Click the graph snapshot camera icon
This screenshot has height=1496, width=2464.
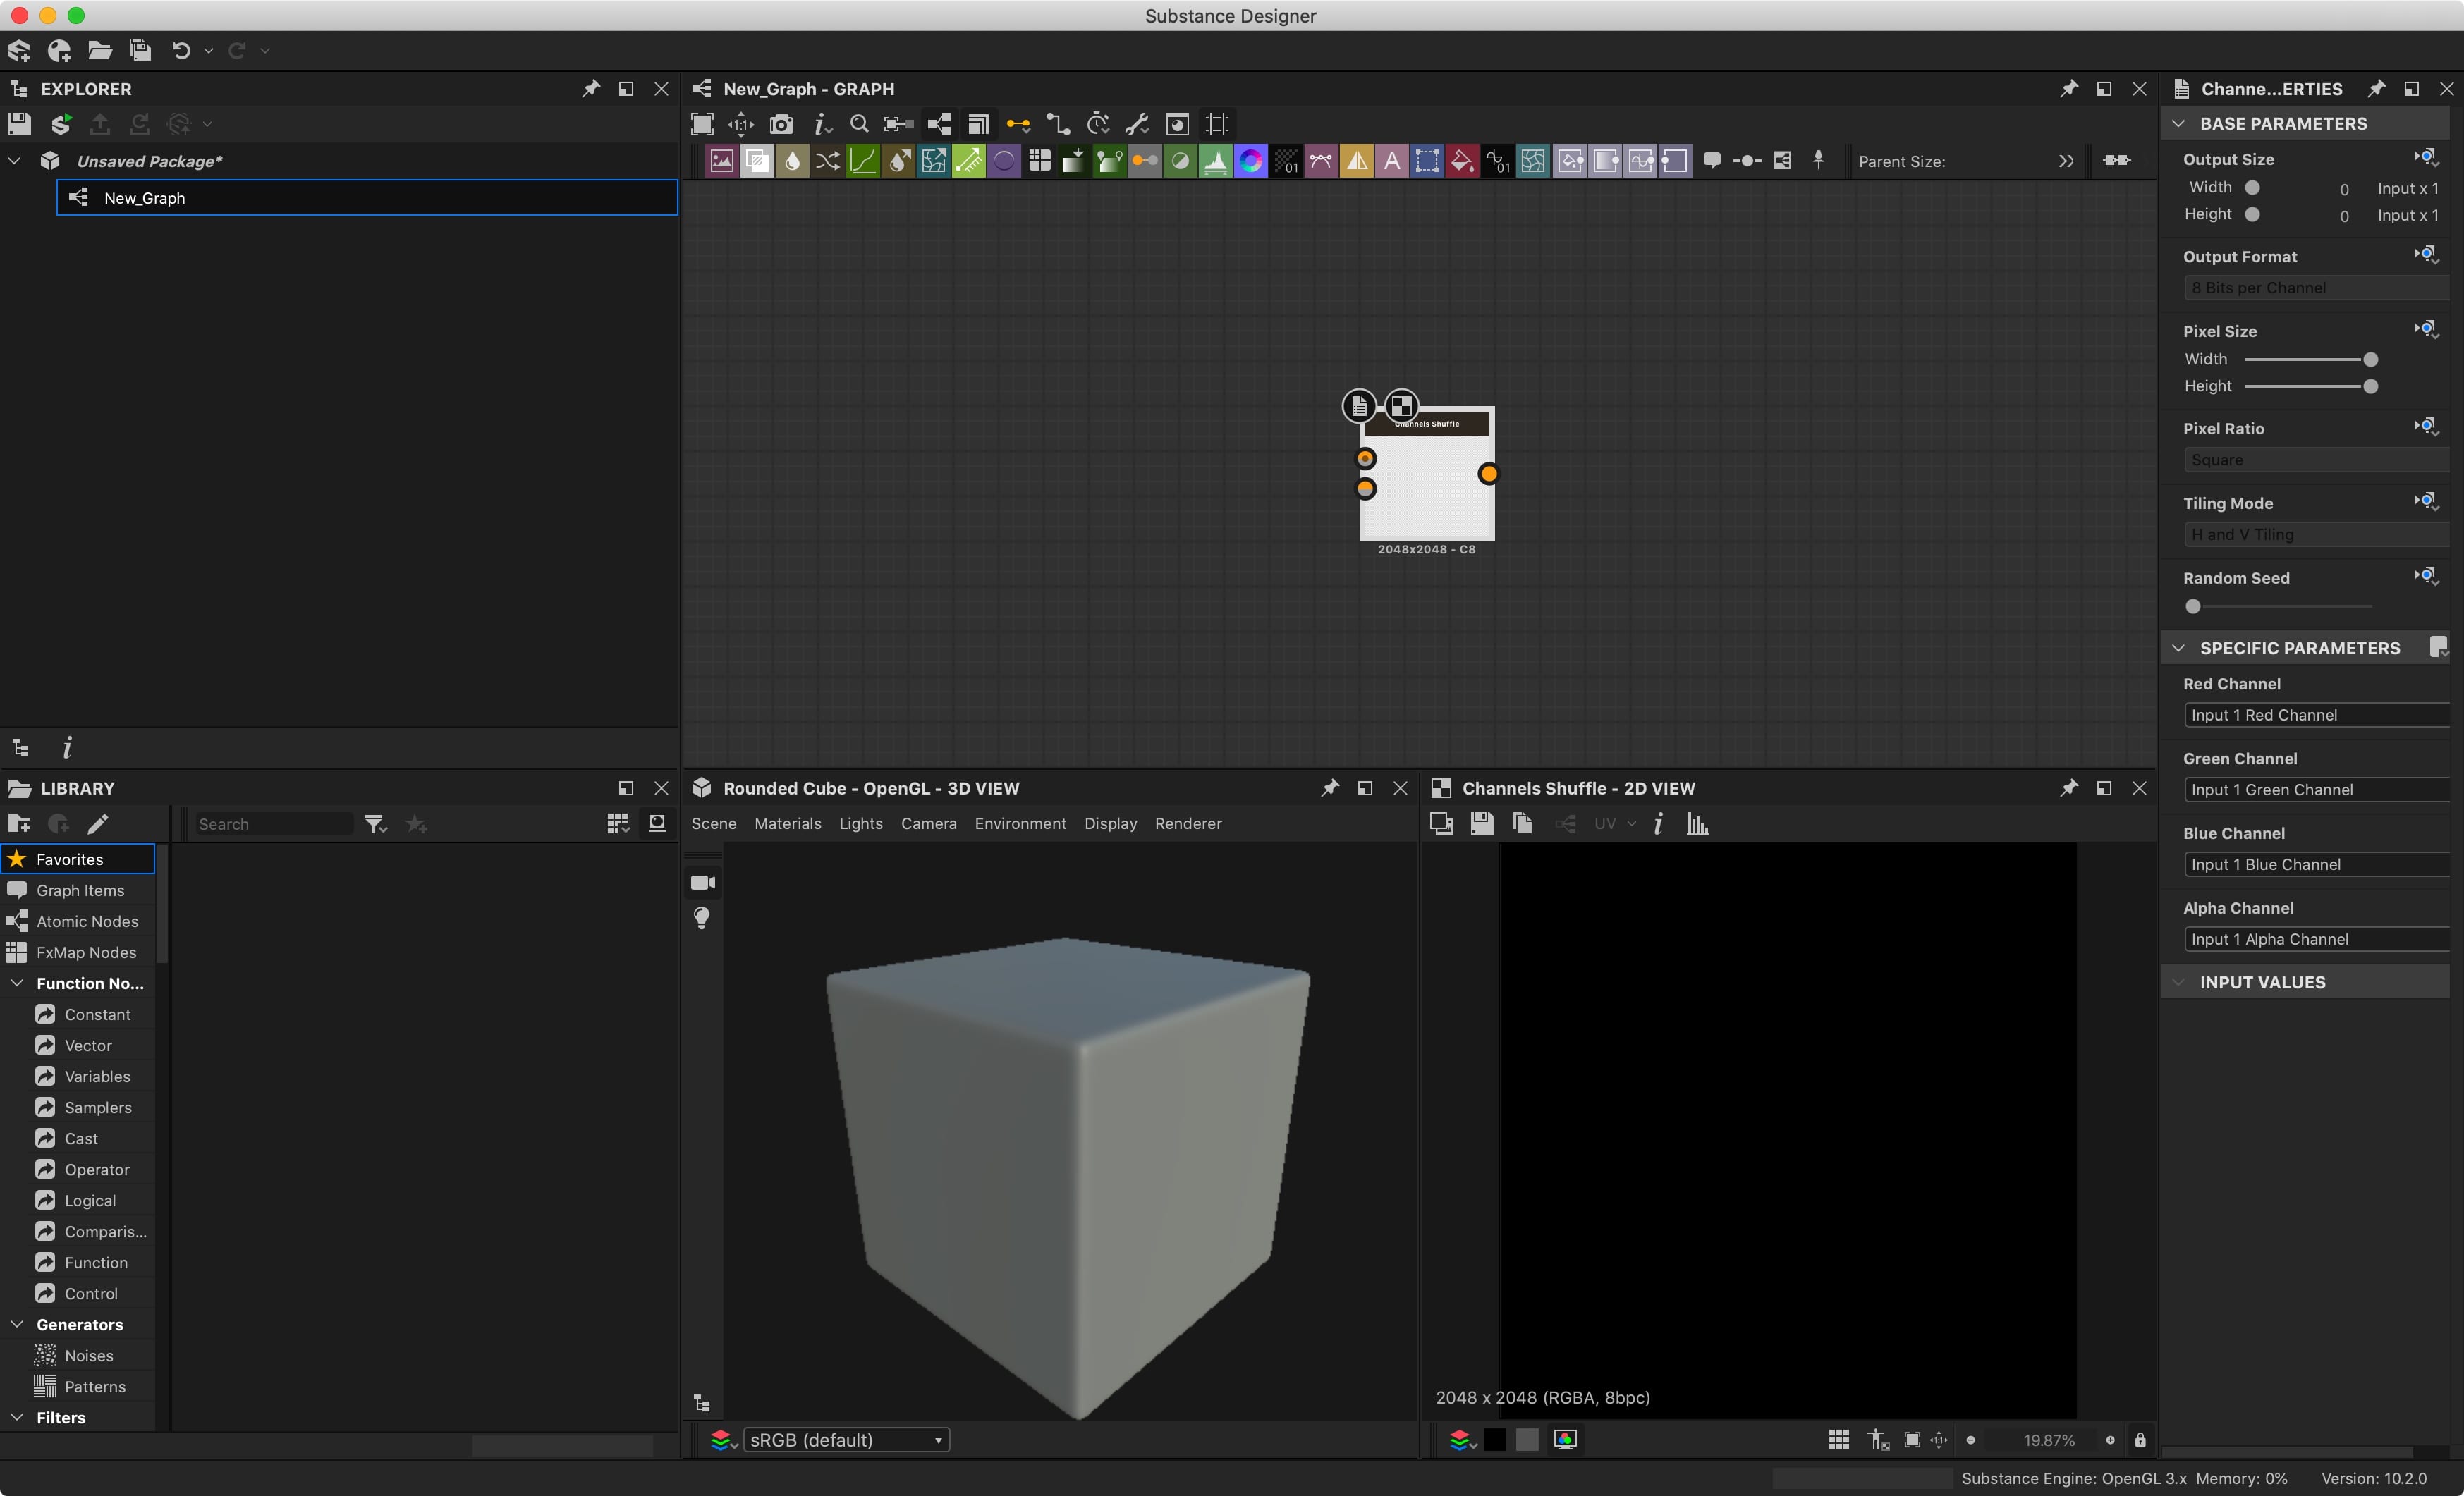click(780, 124)
